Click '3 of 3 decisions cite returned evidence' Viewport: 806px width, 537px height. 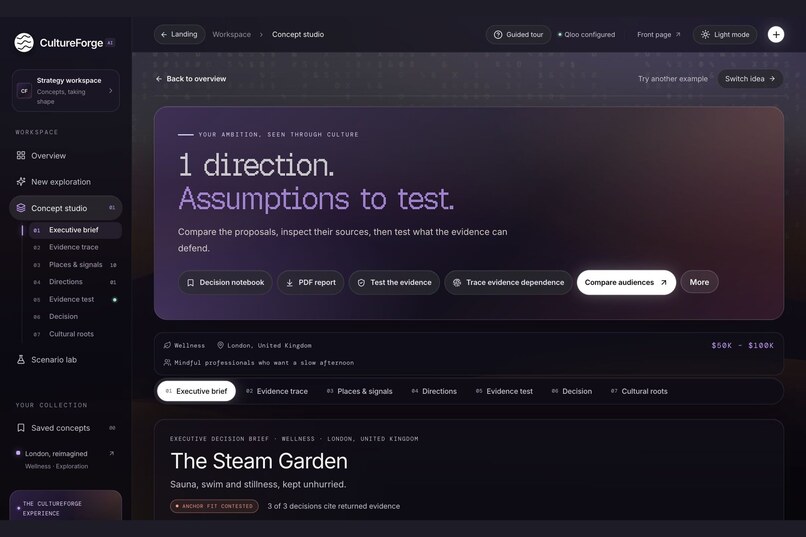pos(334,506)
